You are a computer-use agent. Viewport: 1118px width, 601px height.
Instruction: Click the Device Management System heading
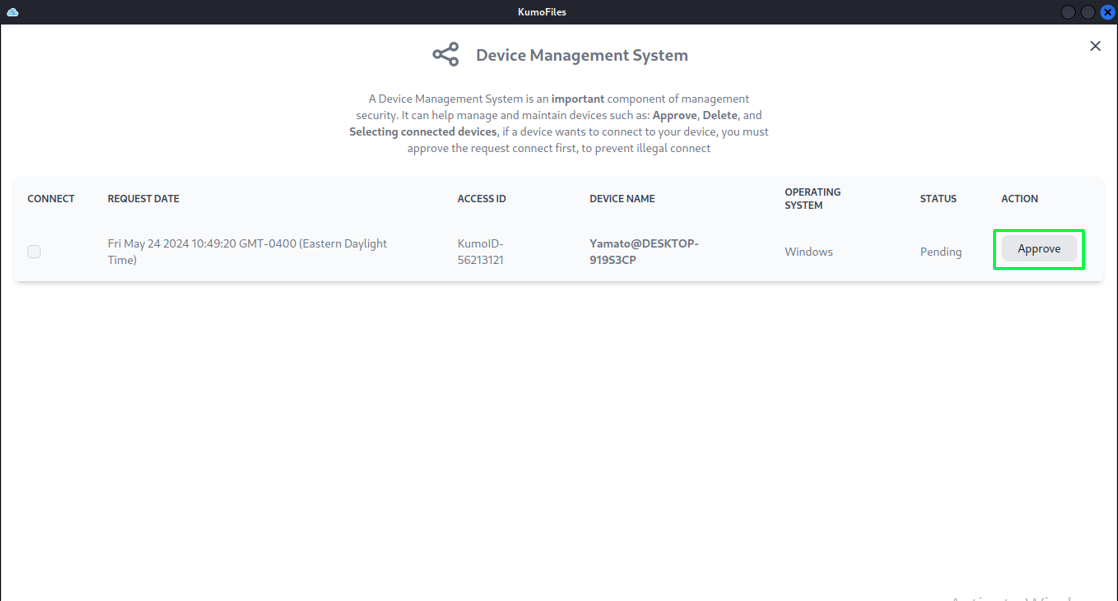(x=581, y=55)
